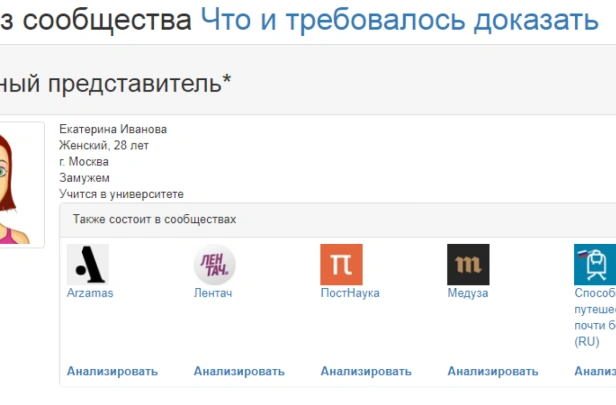Click the типичный представитель section heading

tap(116, 83)
